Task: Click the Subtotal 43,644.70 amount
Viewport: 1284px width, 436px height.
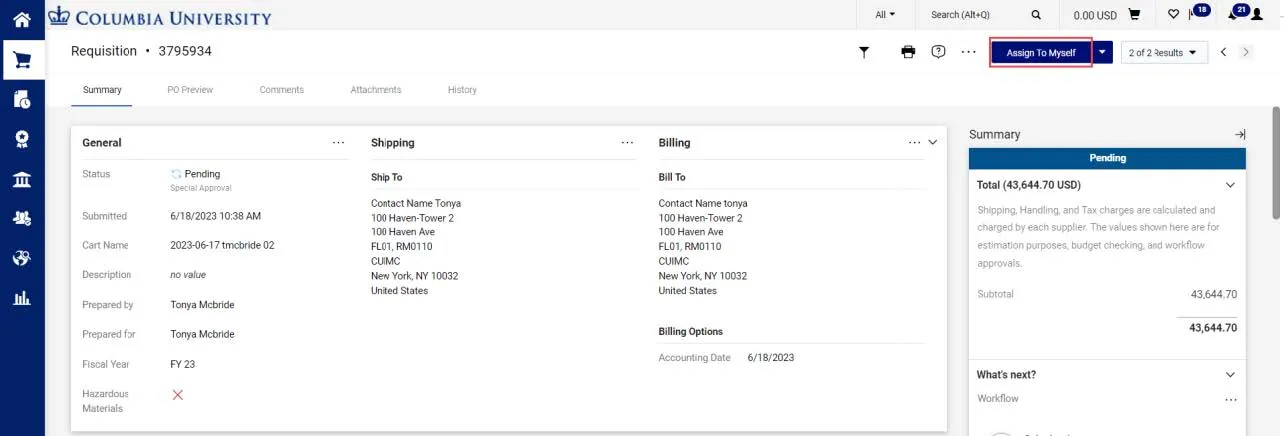Action: tap(1214, 295)
